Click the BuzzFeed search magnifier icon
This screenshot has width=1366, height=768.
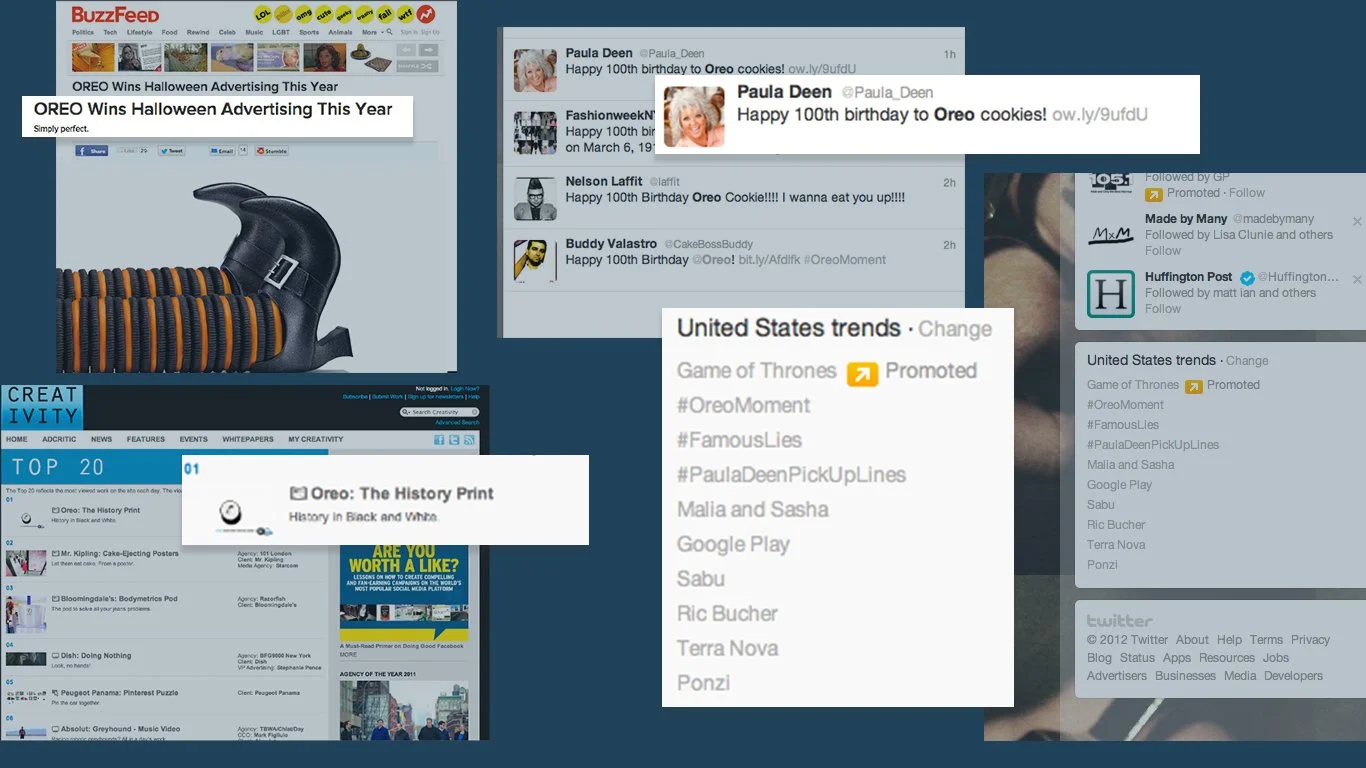[389, 31]
